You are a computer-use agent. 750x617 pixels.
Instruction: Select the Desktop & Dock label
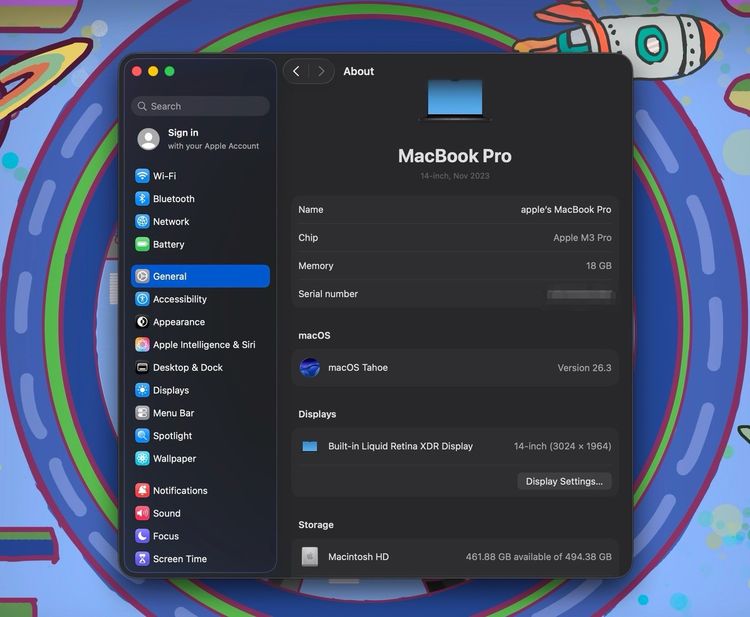(188, 367)
